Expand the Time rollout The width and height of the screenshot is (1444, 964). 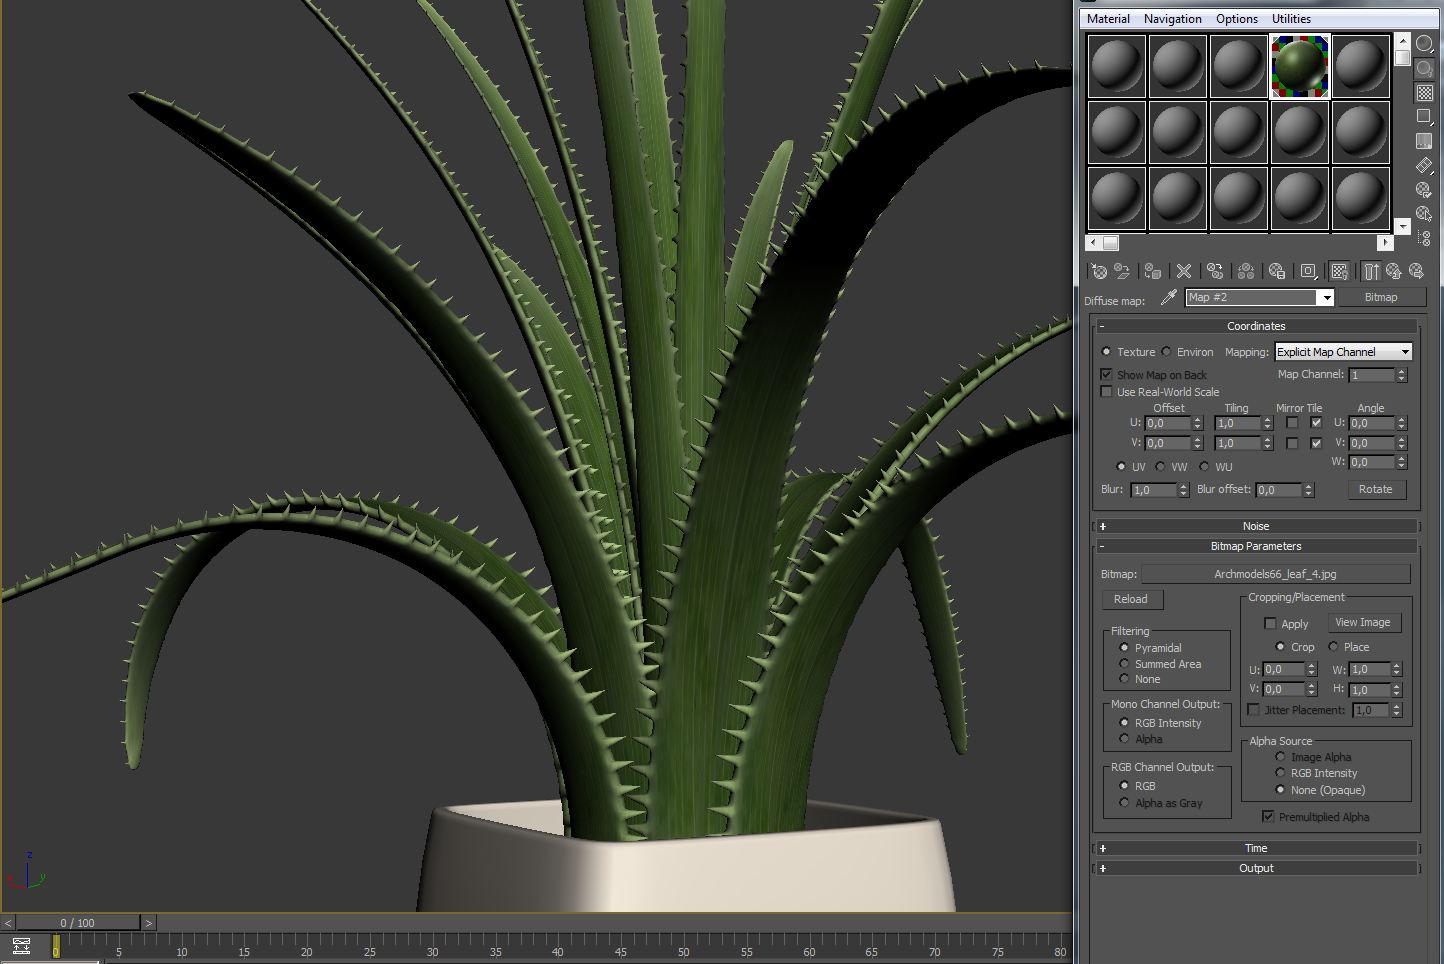point(1256,848)
